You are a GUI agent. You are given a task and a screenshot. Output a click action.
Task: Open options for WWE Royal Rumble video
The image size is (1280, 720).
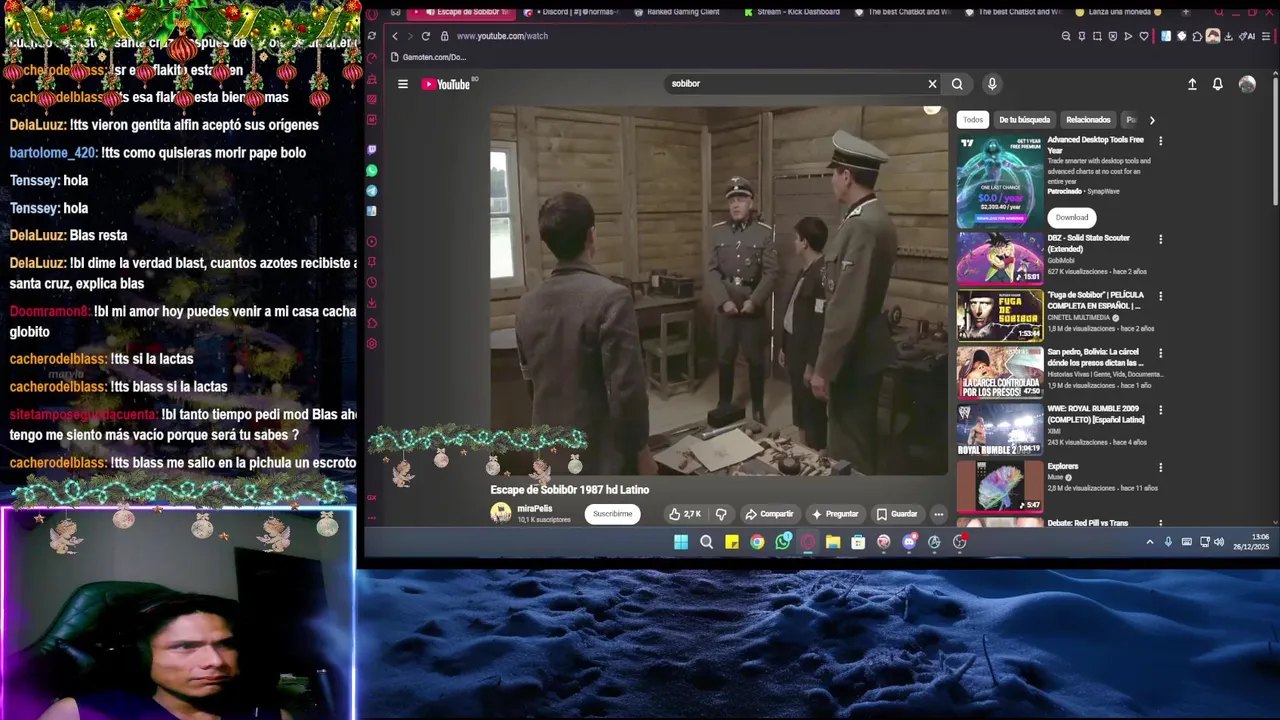tap(1160, 410)
